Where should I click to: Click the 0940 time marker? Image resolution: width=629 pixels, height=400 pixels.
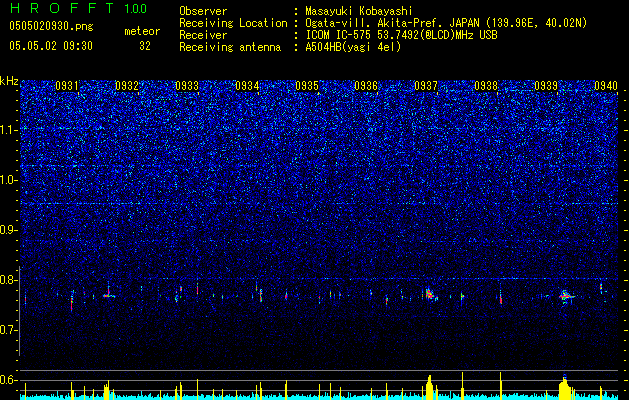point(606,85)
